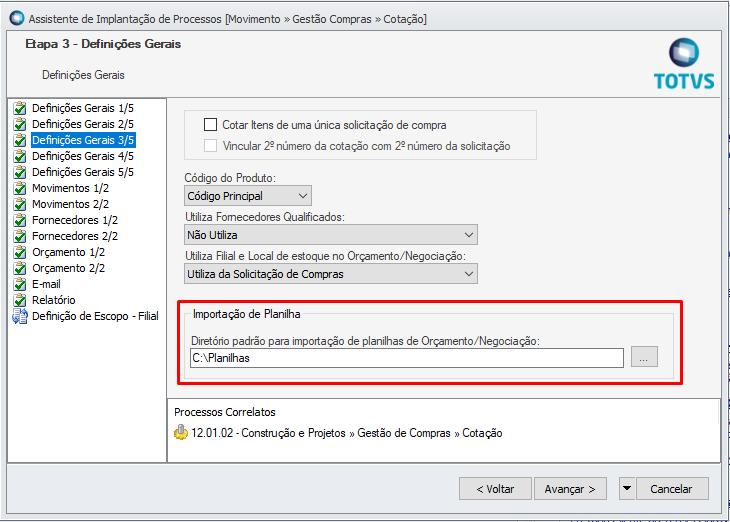Select Definição de Escopo - Filial step
730x522 pixels.
tap(95, 316)
